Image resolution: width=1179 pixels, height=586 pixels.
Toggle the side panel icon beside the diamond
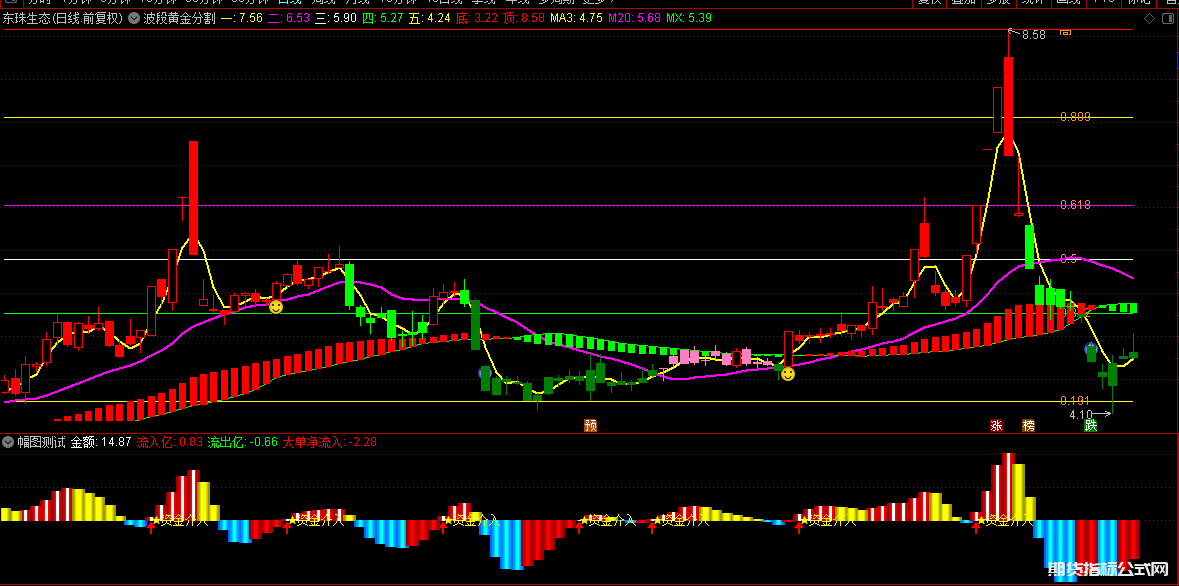(1168, 18)
